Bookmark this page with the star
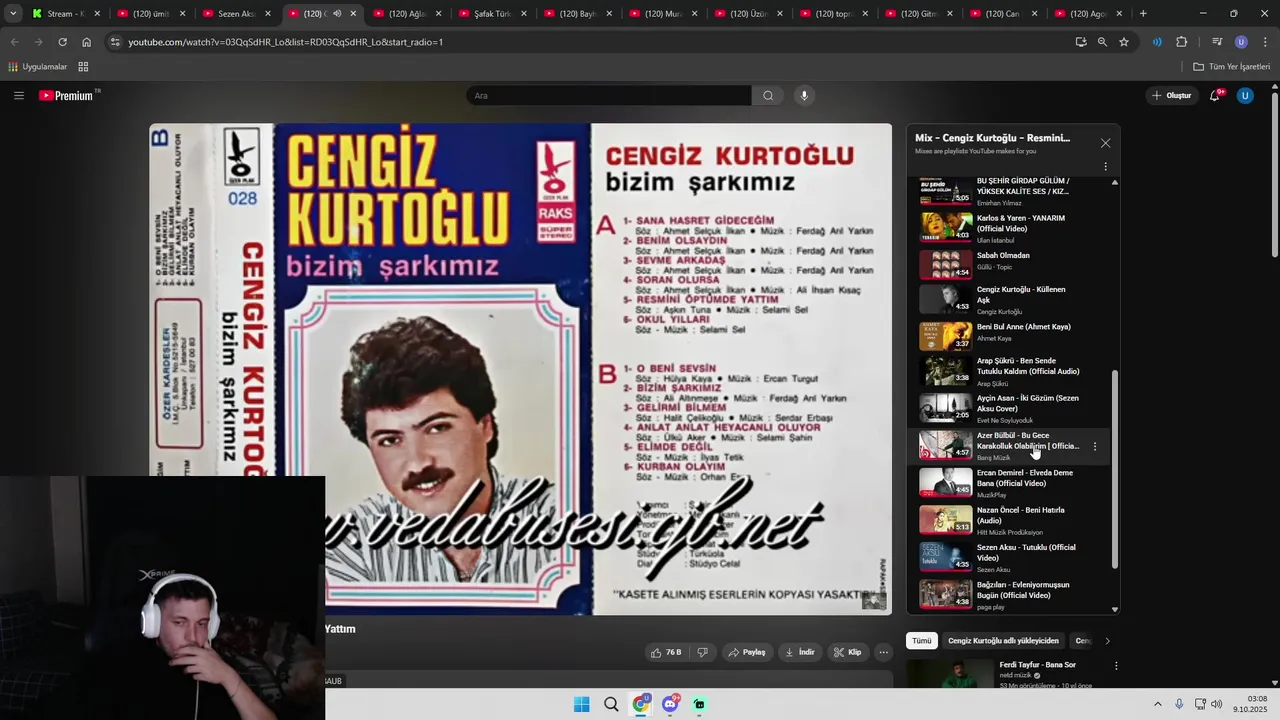 [1124, 42]
